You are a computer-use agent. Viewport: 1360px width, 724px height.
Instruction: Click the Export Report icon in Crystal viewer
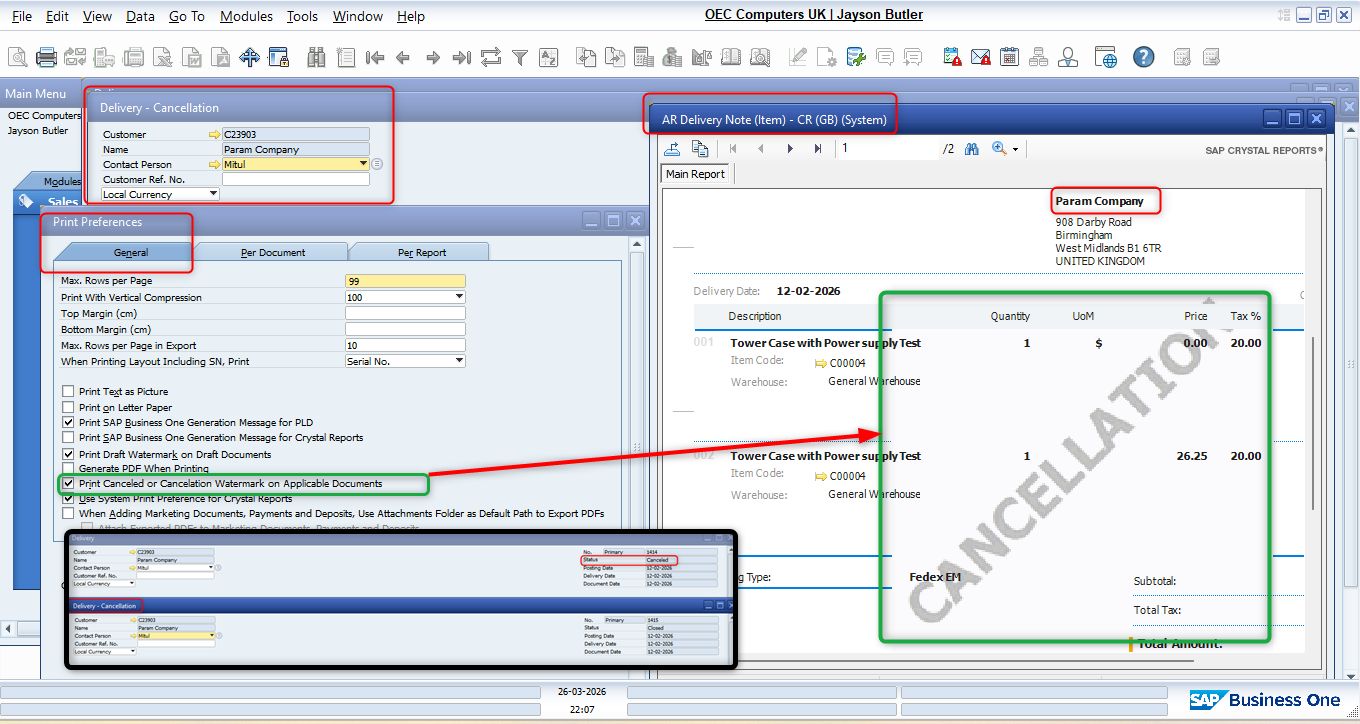click(x=672, y=148)
